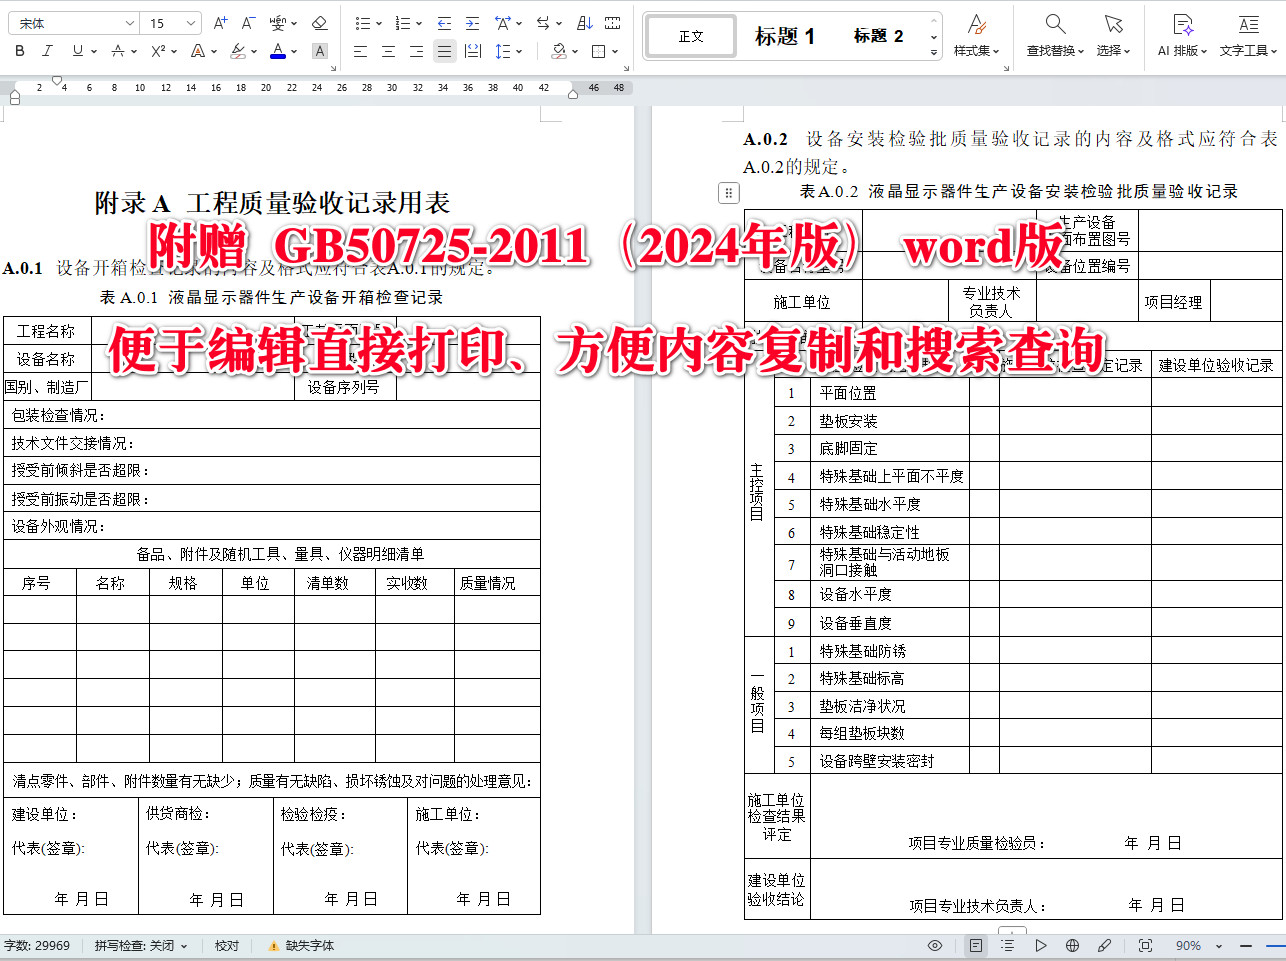Open the font color swatch
This screenshot has height=961, width=1286.
coord(277,50)
